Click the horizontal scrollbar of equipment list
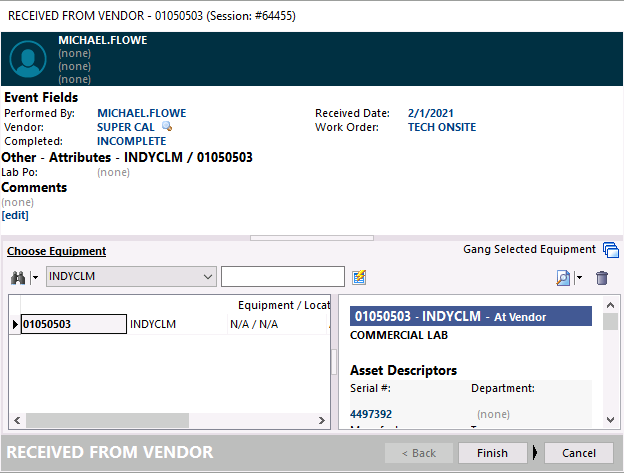 [168, 420]
